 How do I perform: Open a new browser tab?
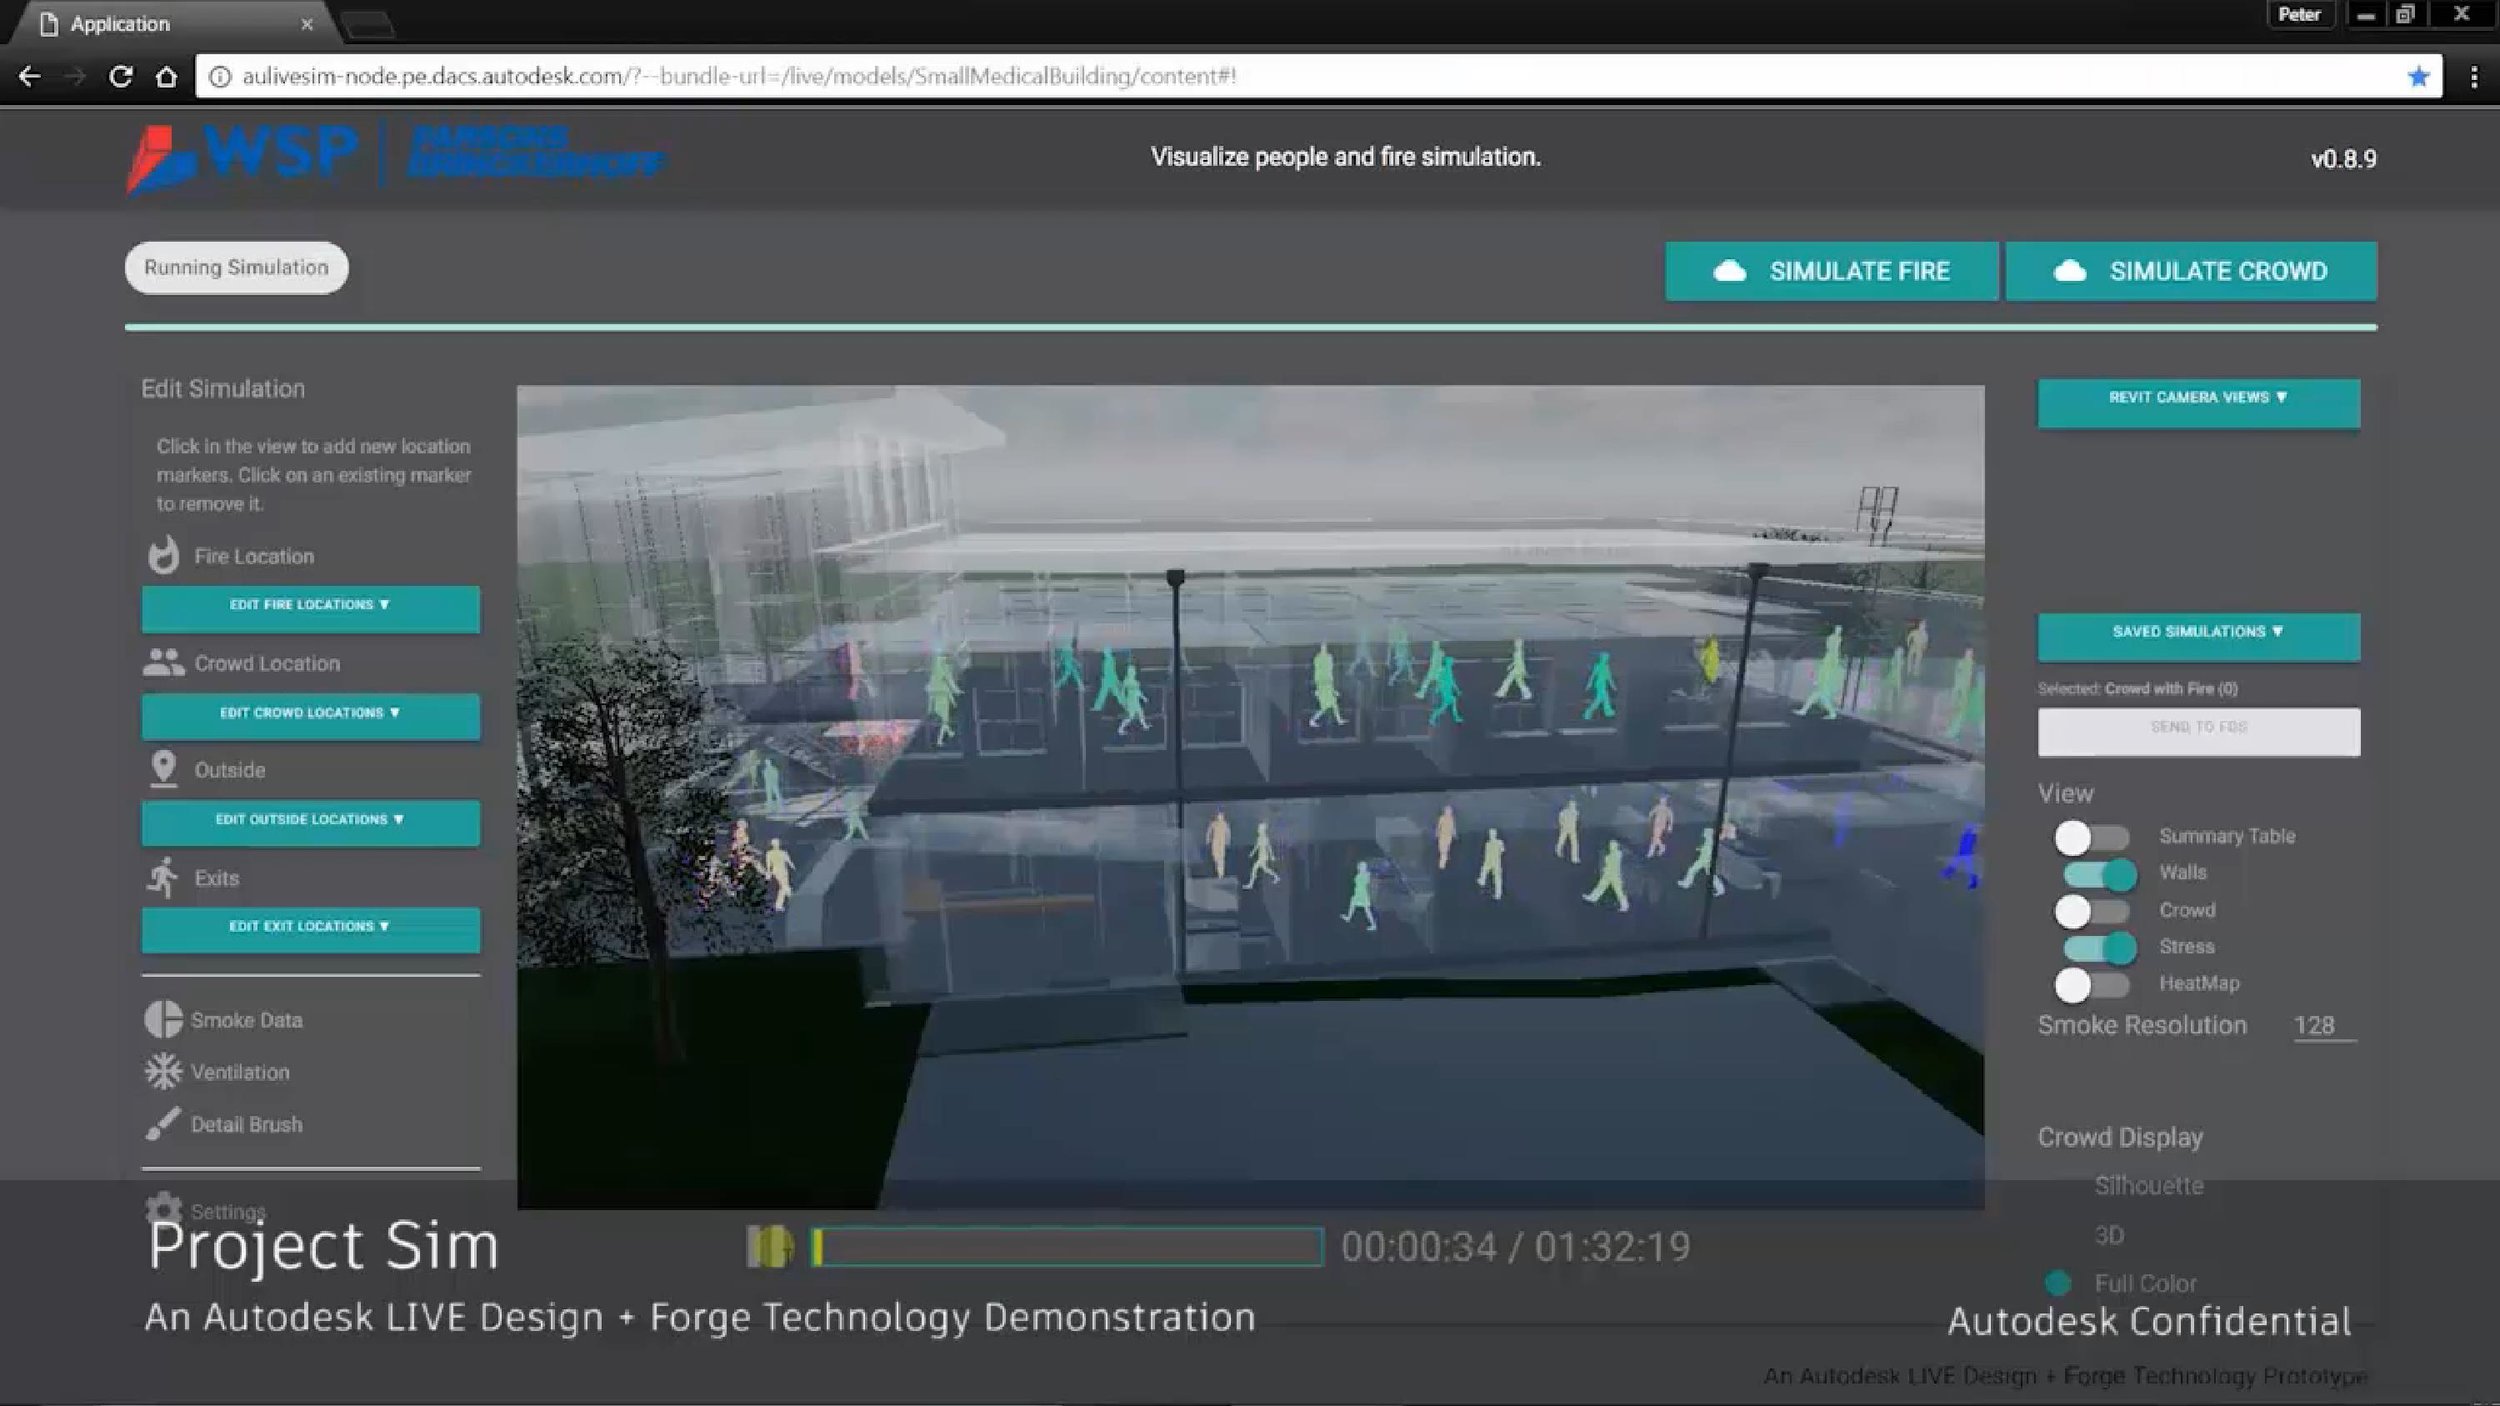pos(368,26)
